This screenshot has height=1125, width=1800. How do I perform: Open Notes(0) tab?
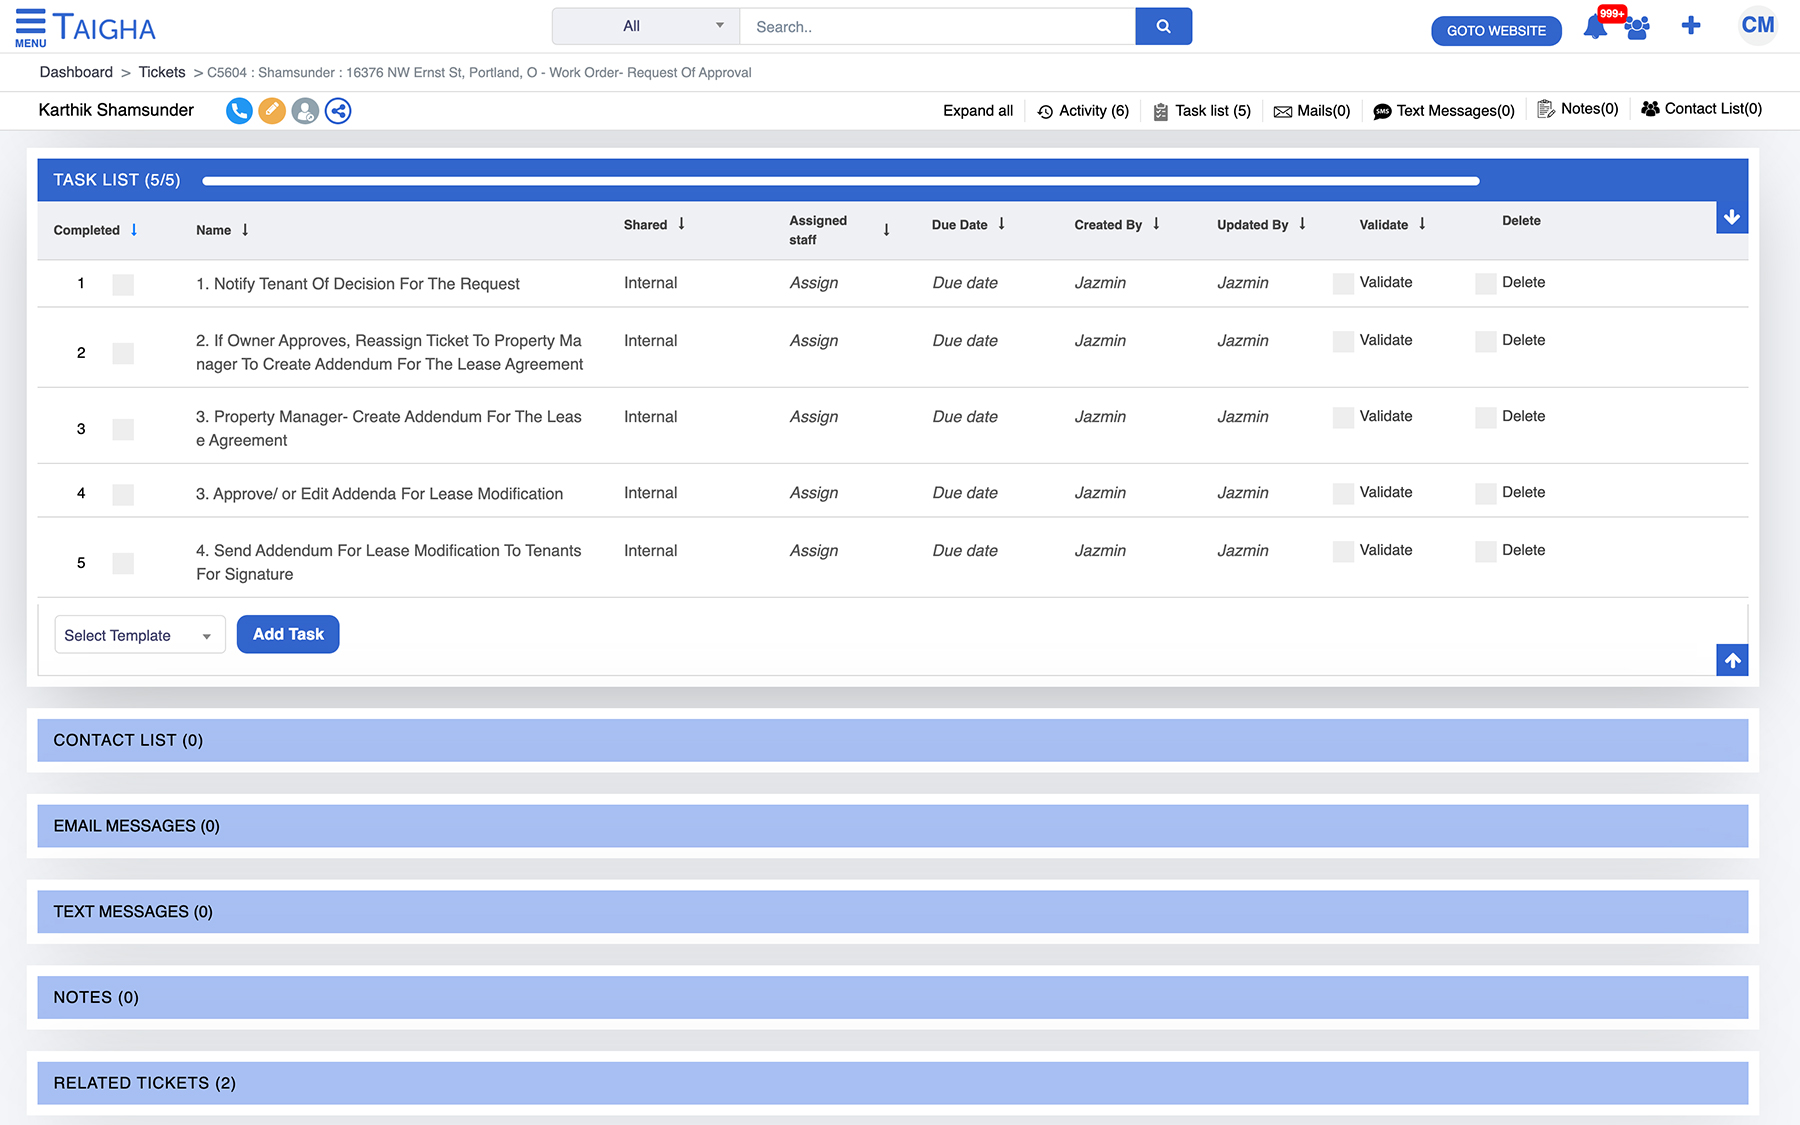tap(1577, 109)
